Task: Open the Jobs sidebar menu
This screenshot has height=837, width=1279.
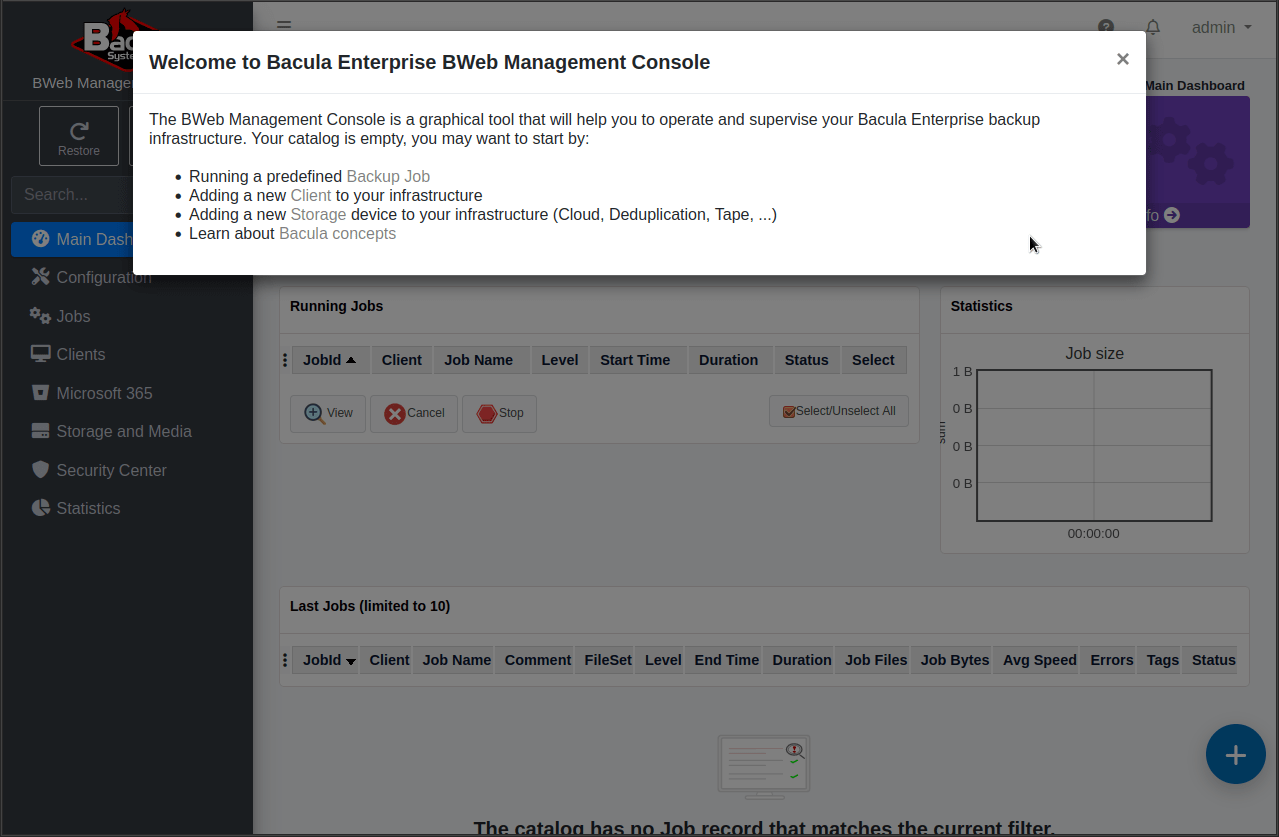Action: coord(60,316)
